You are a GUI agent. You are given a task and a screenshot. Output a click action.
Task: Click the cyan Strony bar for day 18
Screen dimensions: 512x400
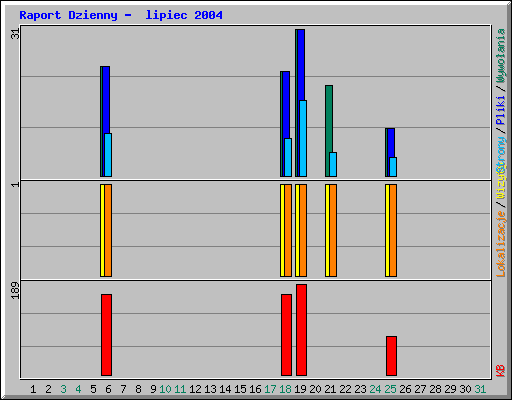(288, 157)
